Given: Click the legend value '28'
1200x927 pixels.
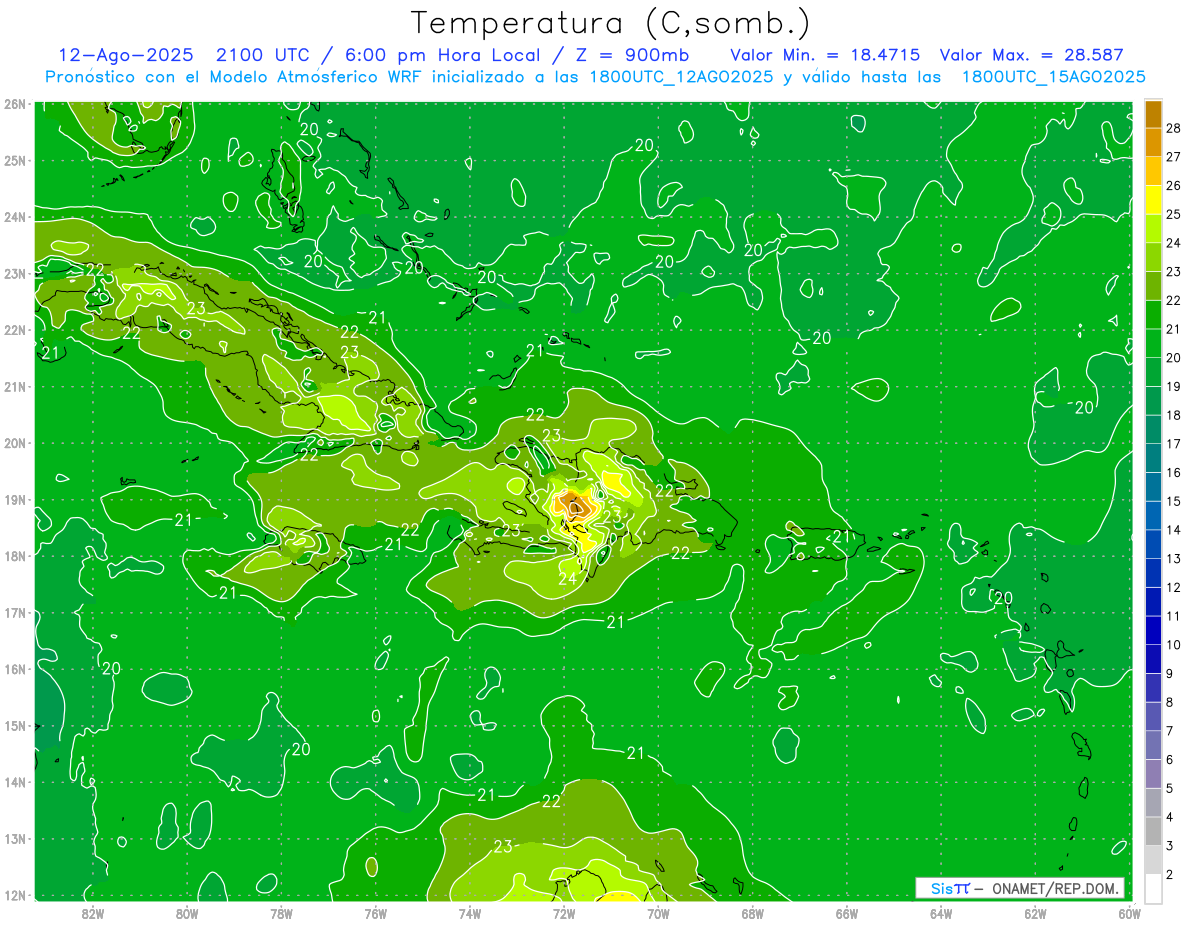Looking at the screenshot, I should tap(1173, 128).
